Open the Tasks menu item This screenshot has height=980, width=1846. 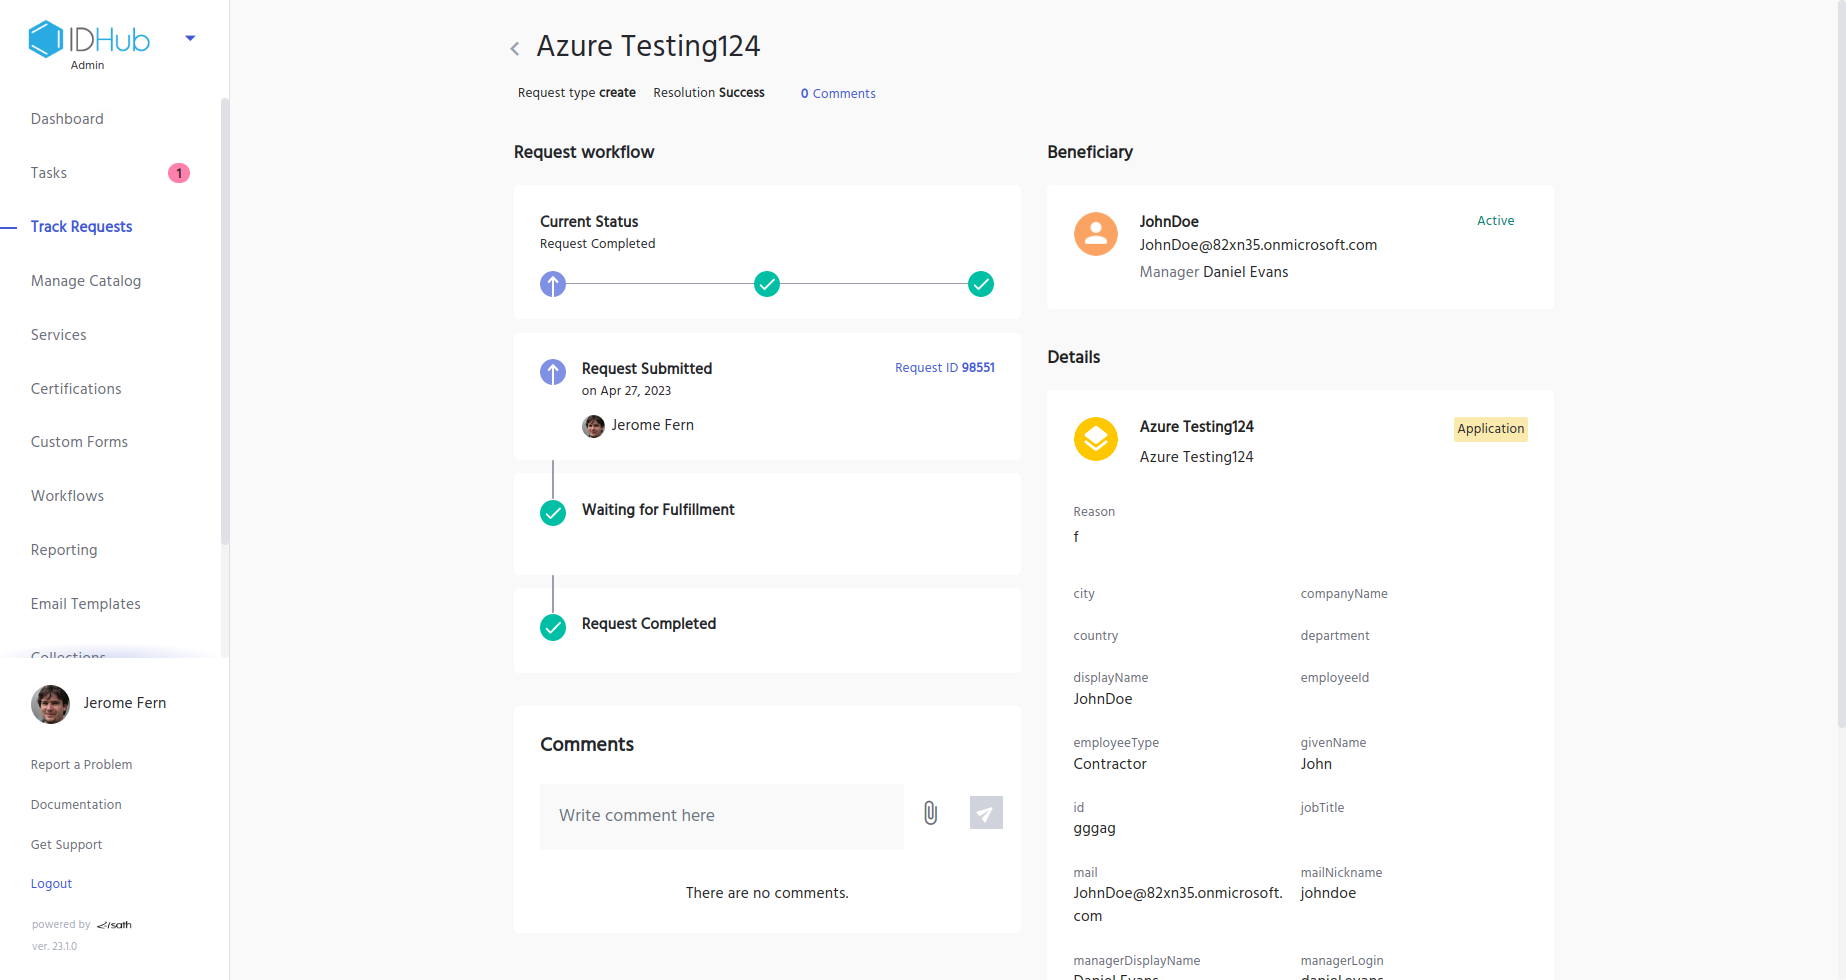(x=49, y=173)
